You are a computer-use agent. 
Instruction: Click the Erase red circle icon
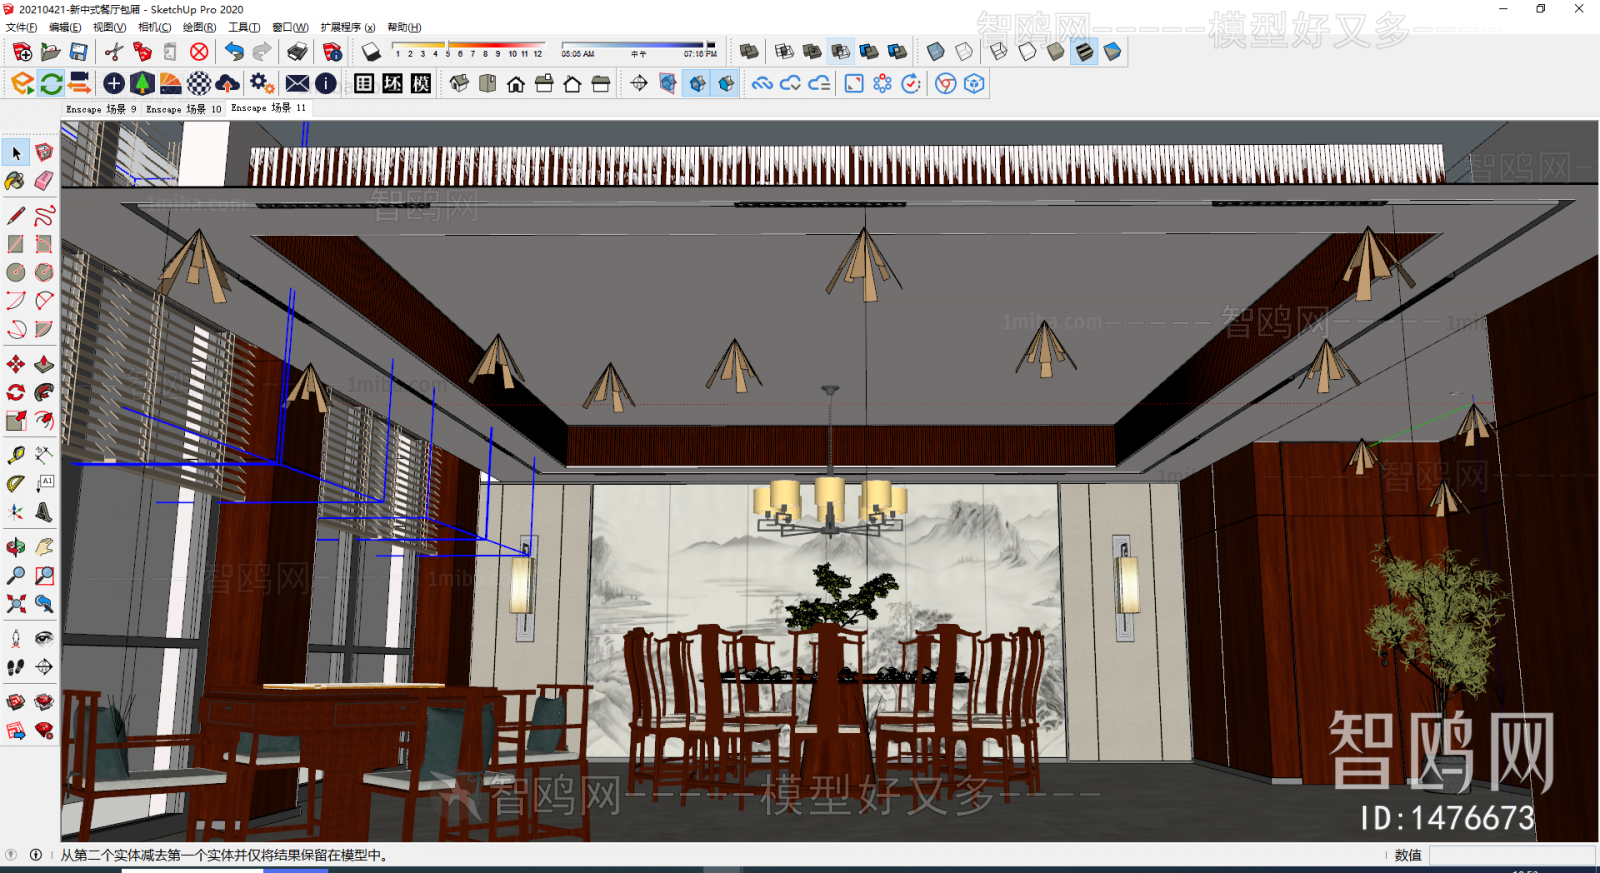click(199, 51)
